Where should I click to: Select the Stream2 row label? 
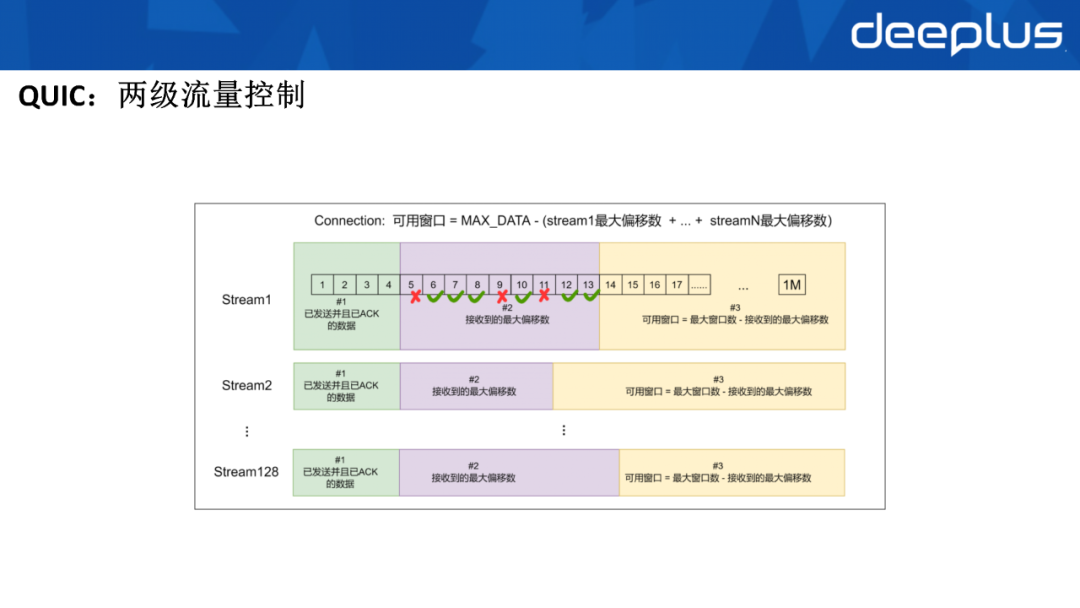(247, 386)
